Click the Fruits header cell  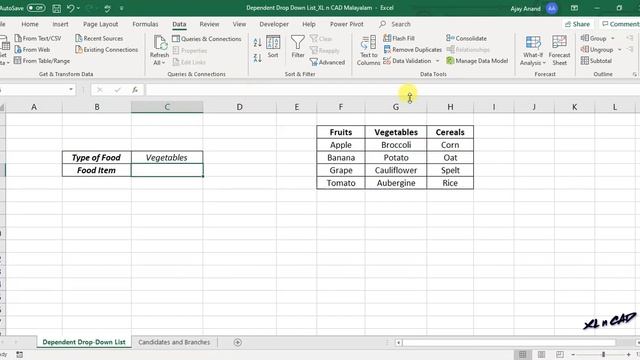(341, 132)
